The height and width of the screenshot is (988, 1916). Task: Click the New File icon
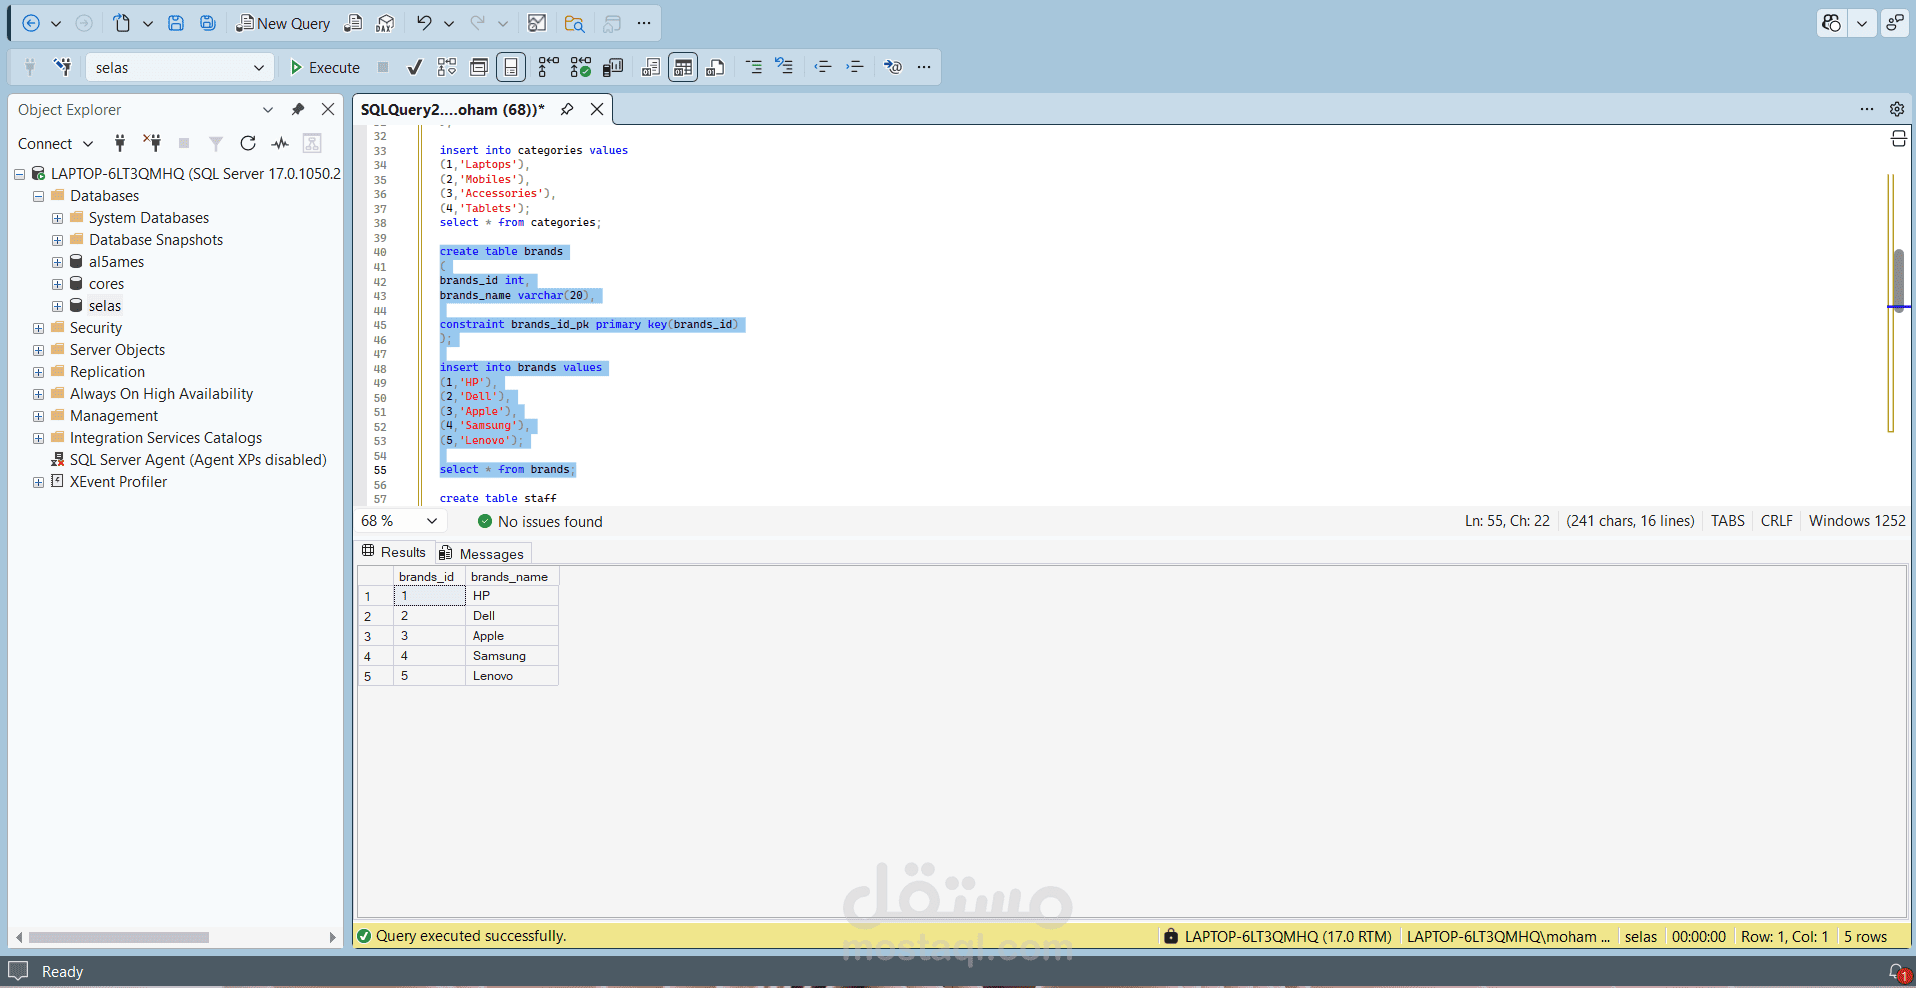(121, 23)
